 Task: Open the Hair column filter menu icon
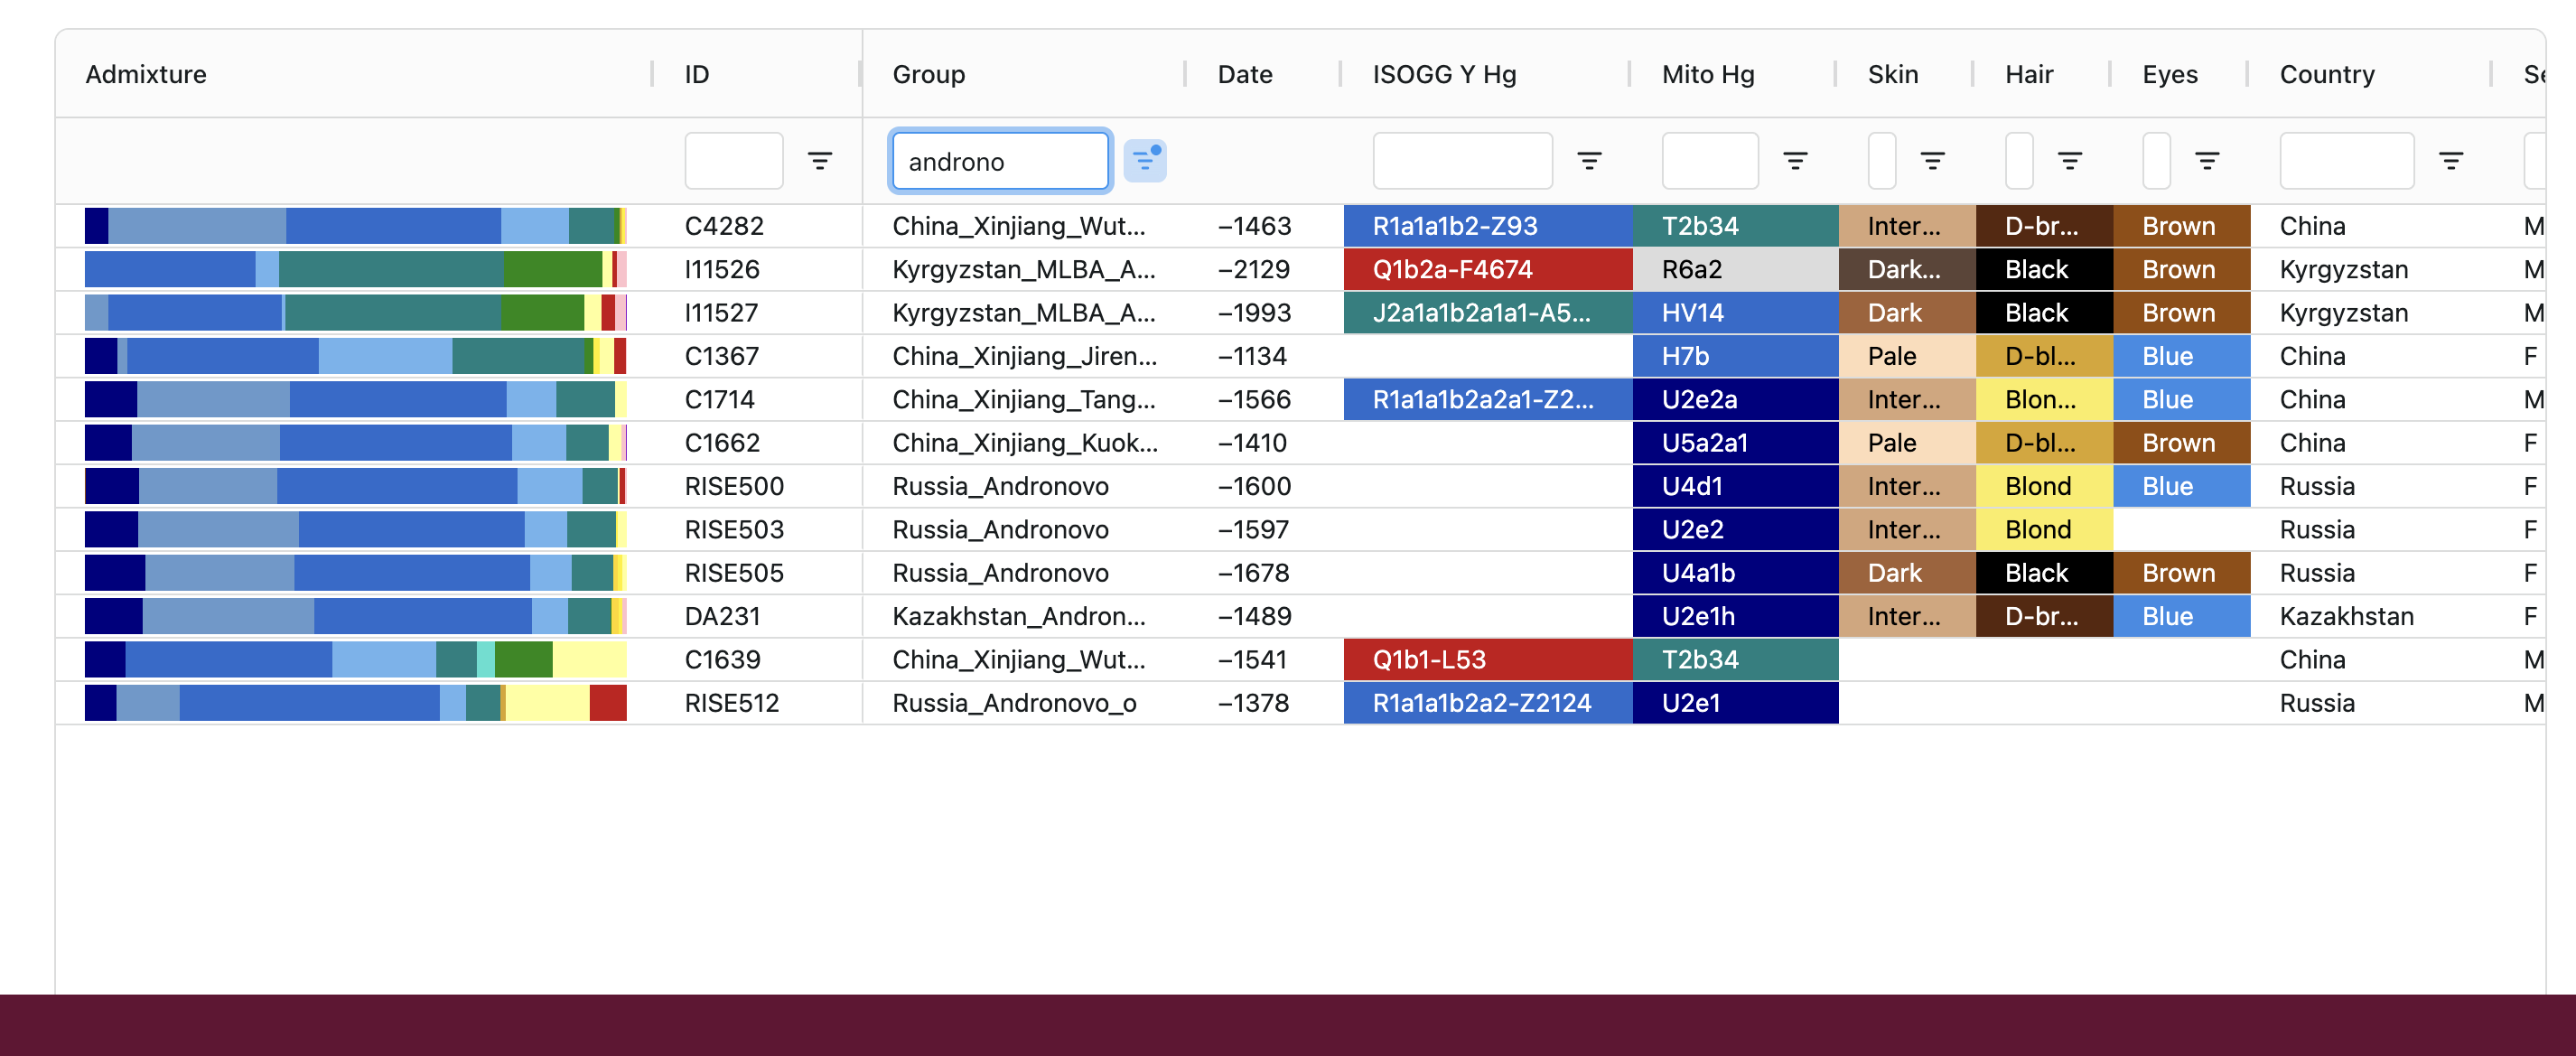click(2069, 161)
